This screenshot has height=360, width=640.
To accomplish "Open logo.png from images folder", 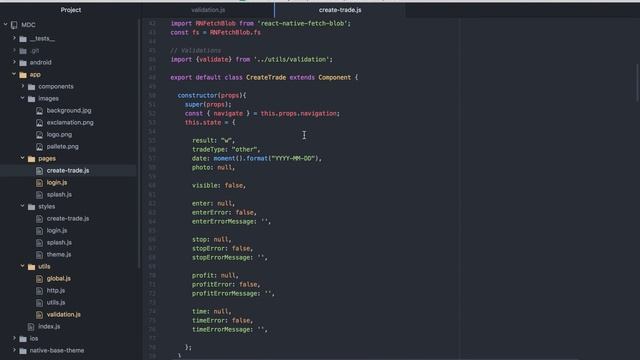I will (x=59, y=134).
